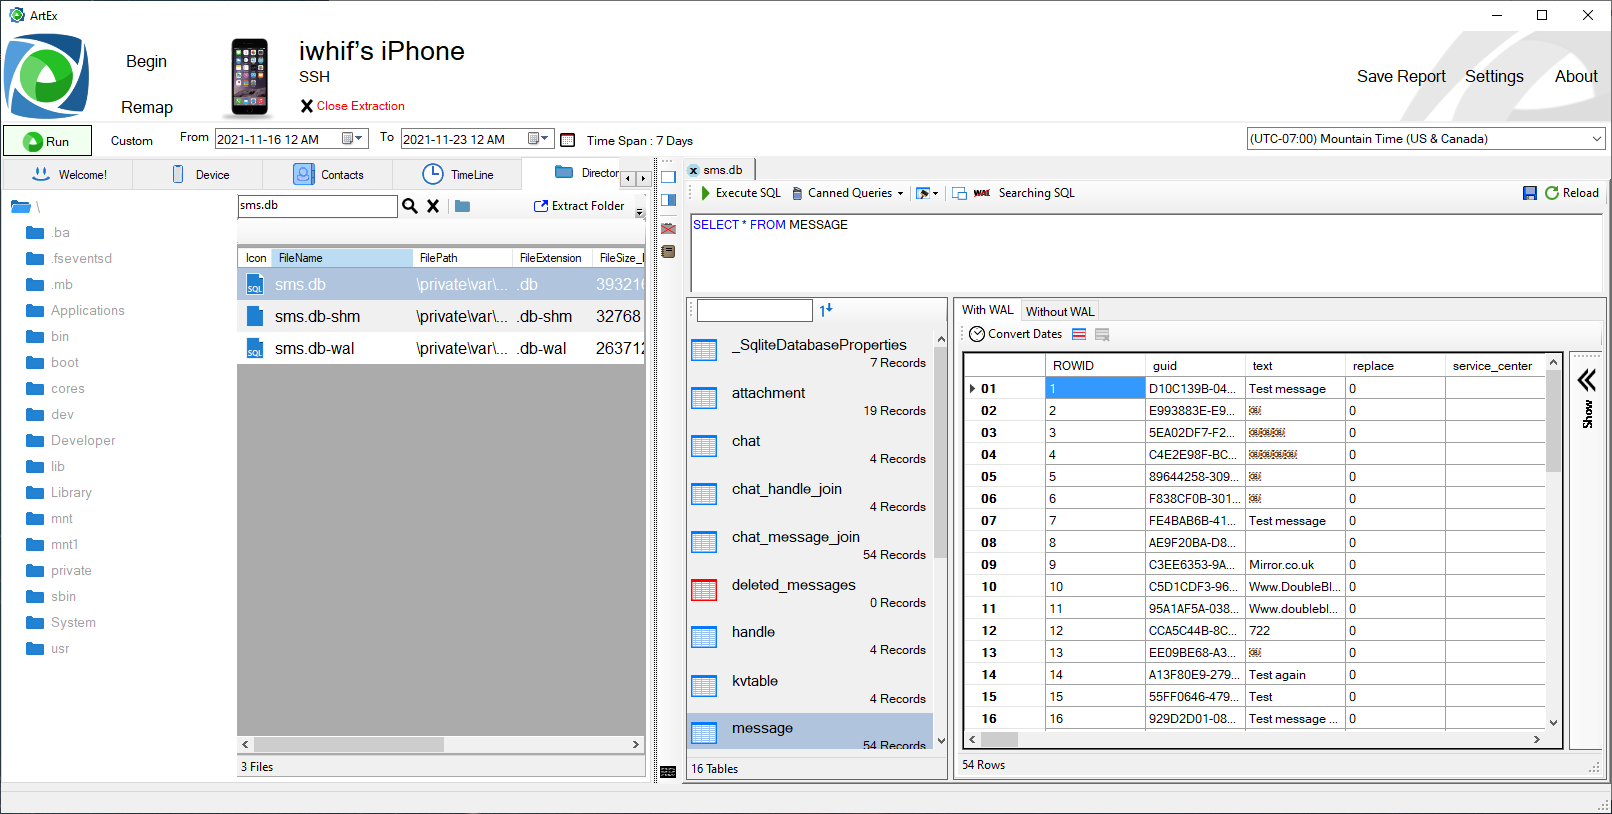Show the side panel with the double-chevron arrow
1612x814 pixels.
[1586, 380]
